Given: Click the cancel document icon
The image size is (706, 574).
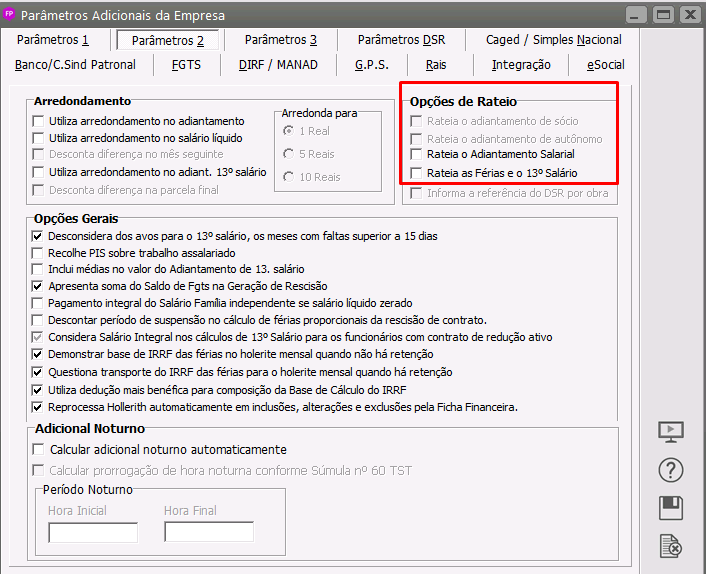Looking at the screenshot, I should click(x=671, y=545).
